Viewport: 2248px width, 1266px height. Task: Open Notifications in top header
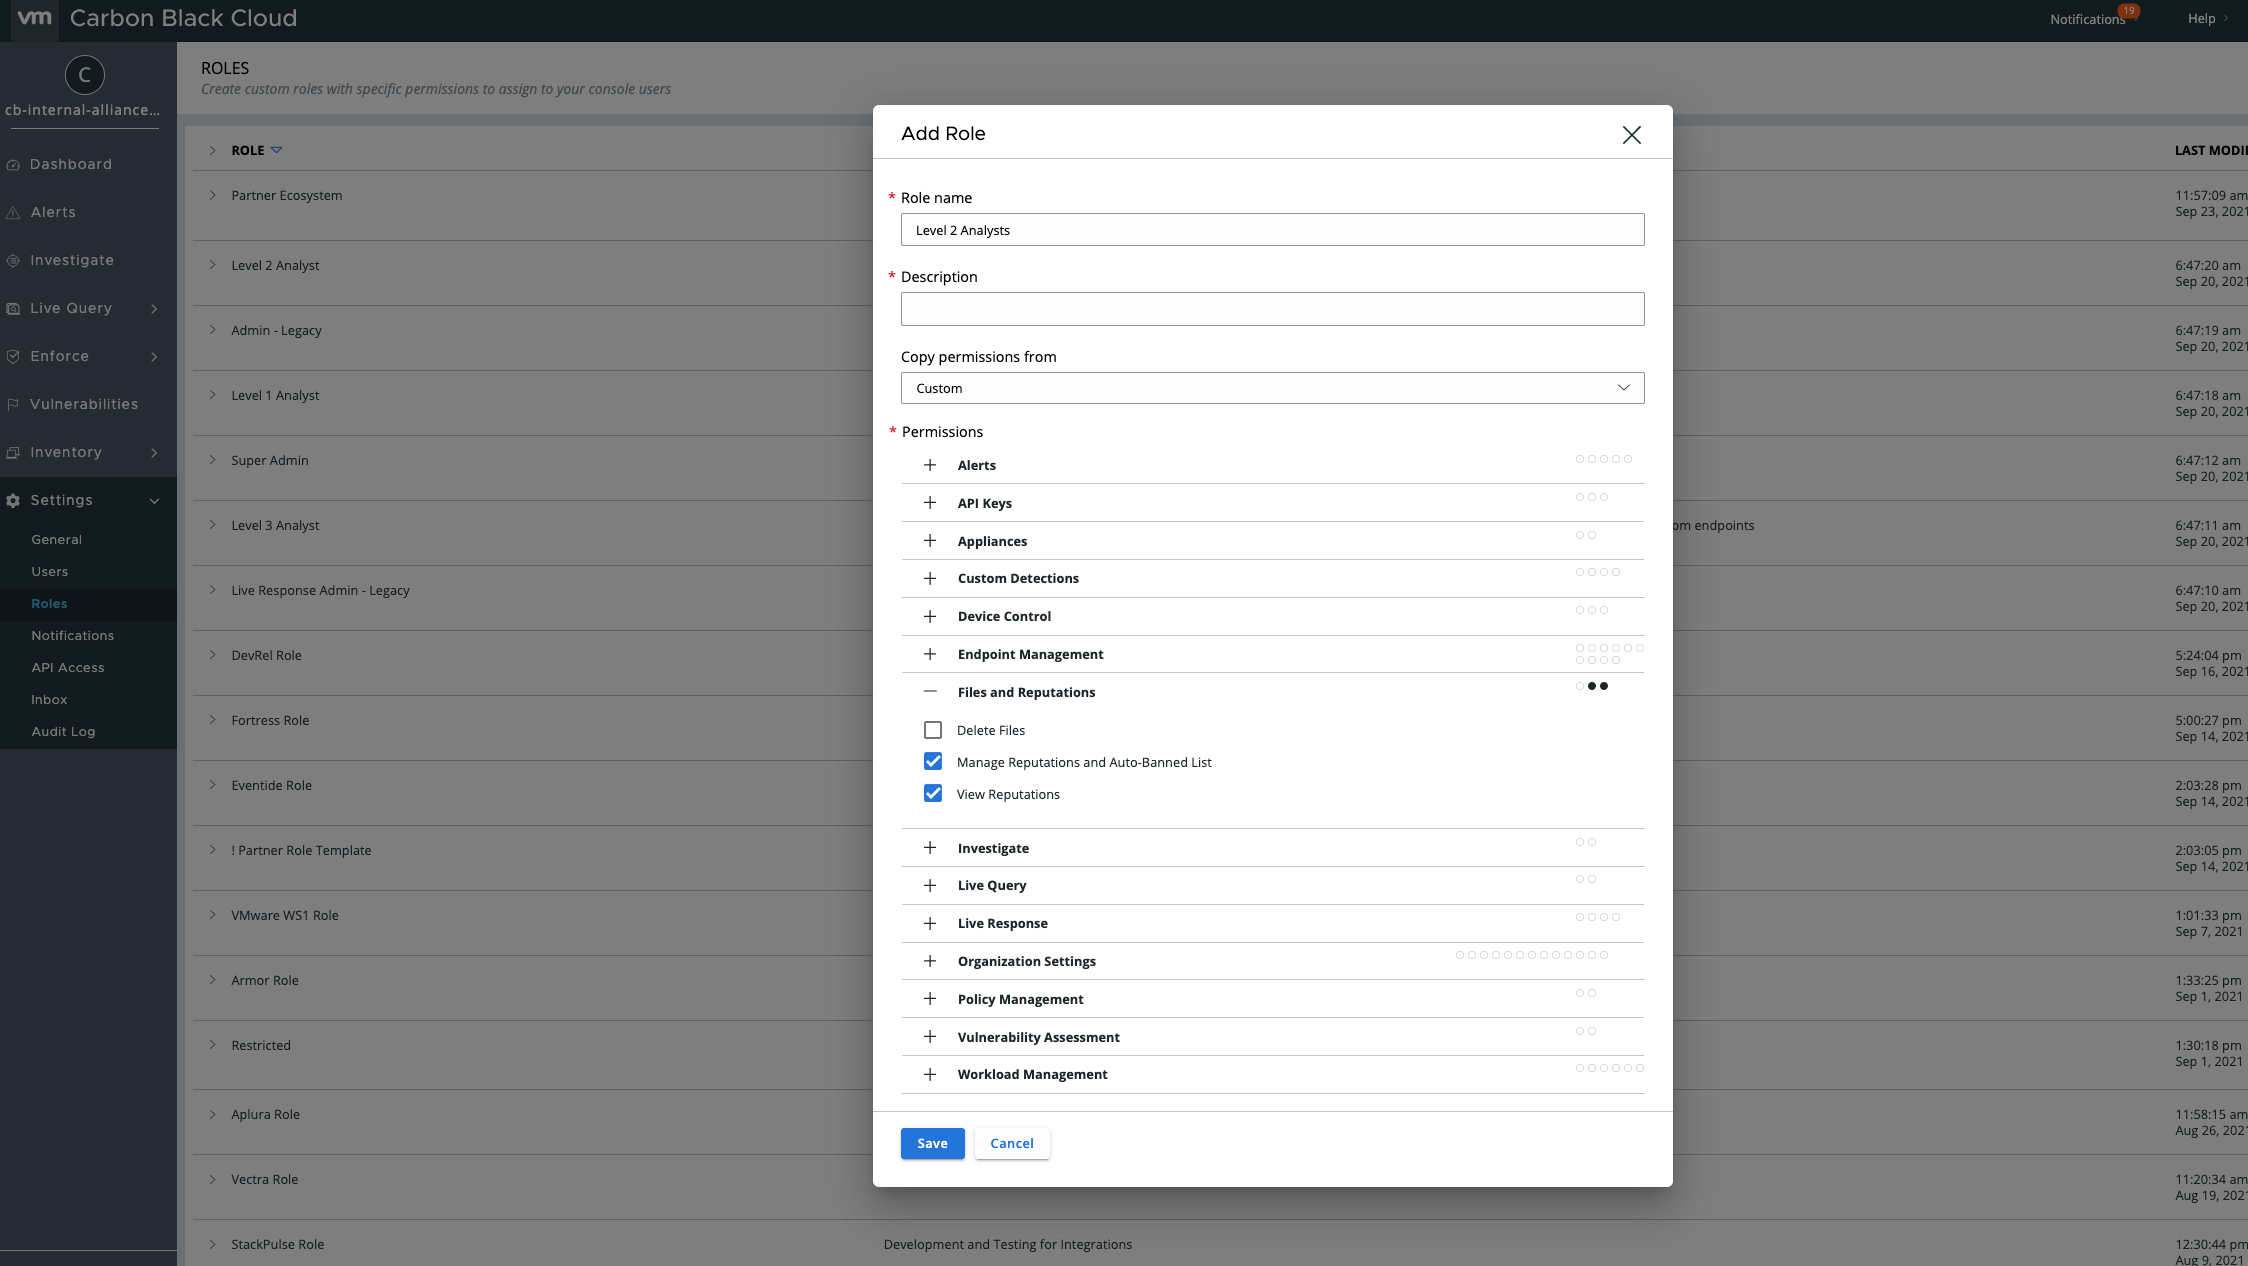pyautogui.click(x=2087, y=19)
